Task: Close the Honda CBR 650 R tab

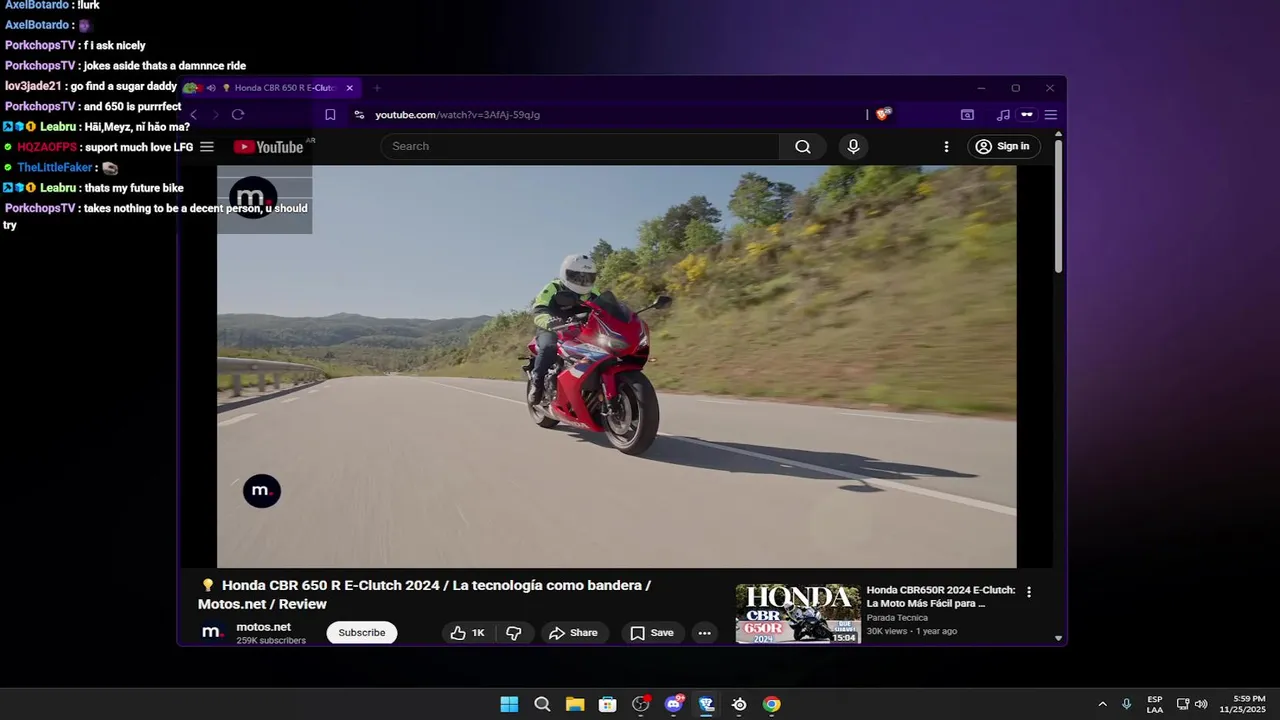Action: pyautogui.click(x=349, y=88)
